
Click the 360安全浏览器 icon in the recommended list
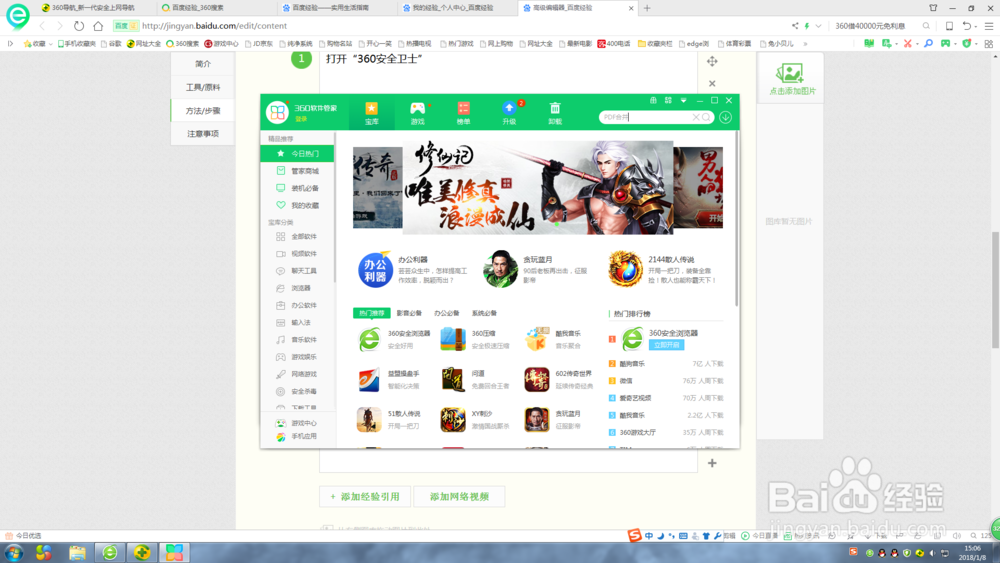[x=369, y=339]
